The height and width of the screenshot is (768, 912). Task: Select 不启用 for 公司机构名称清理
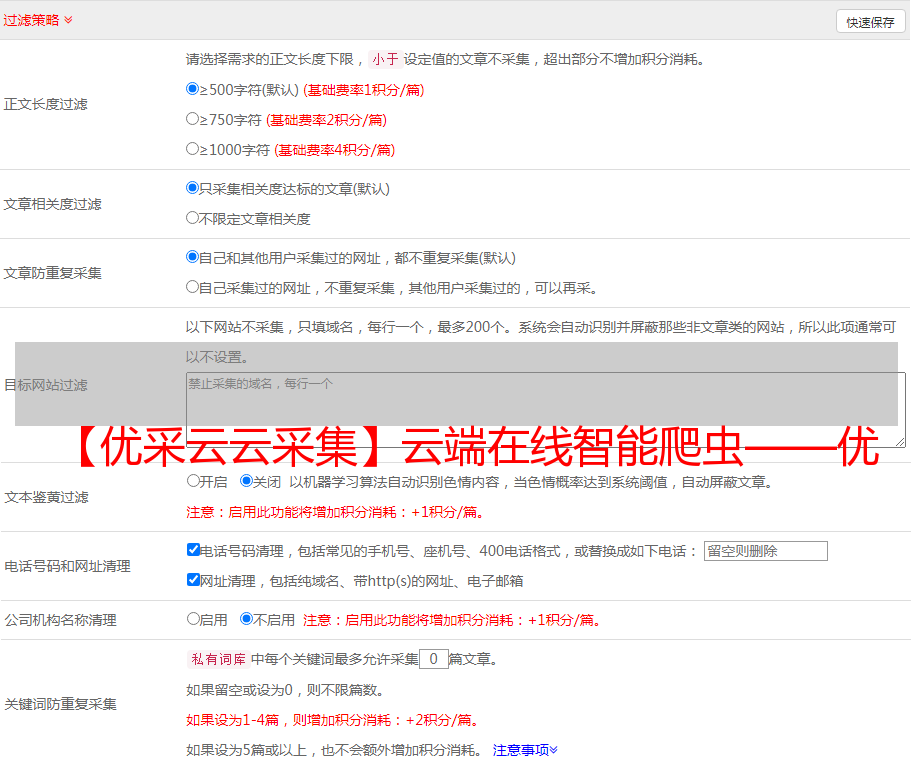click(x=246, y=619)
